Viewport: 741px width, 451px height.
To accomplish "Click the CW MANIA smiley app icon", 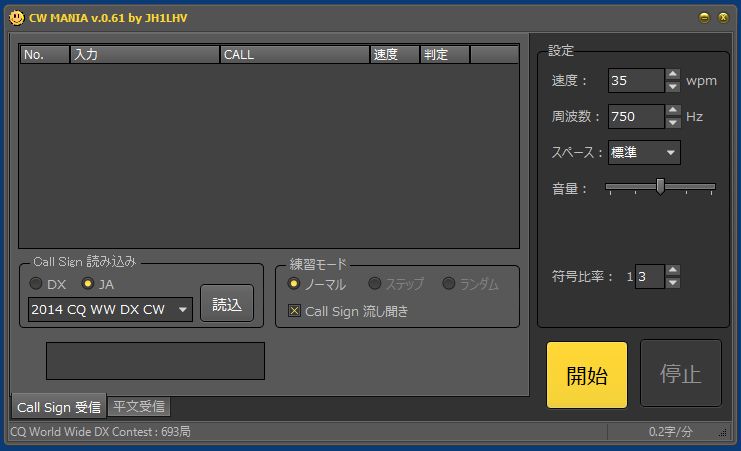I will 16,18.
